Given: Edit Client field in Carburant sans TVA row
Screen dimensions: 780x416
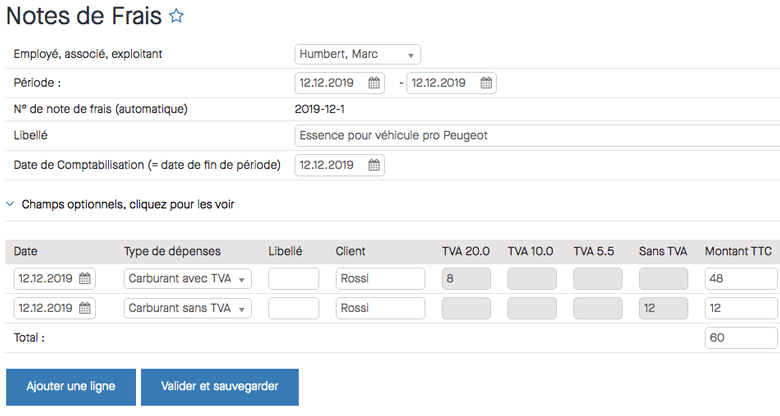Looking at the screenshot, I should tap(381, 308).
